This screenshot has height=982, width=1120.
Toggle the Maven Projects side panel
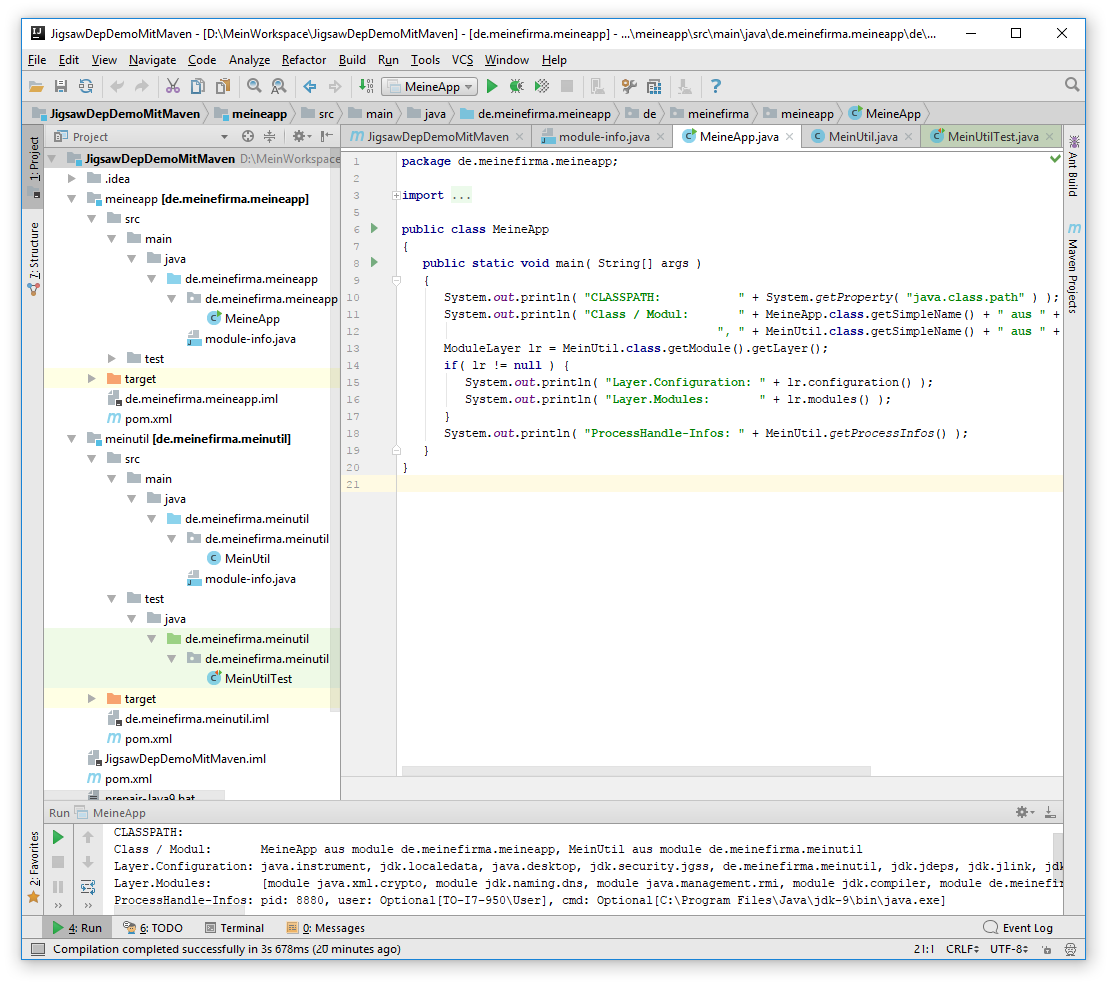click(x=1074, y=268)
